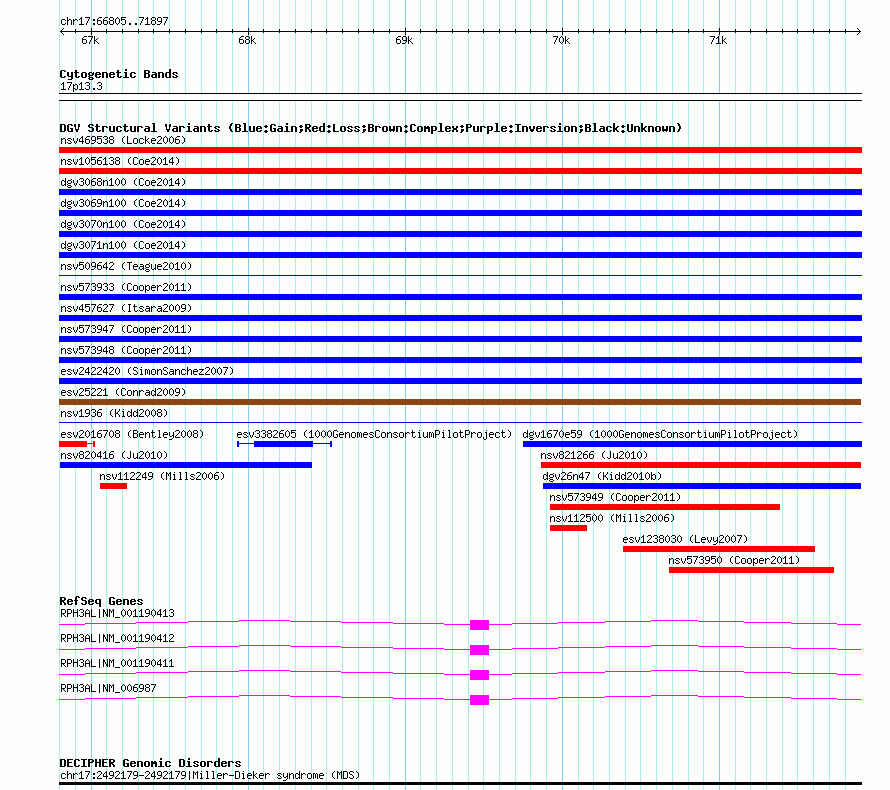Open dgv1670e59 1000Genomes variant label

tap(660, 434)
